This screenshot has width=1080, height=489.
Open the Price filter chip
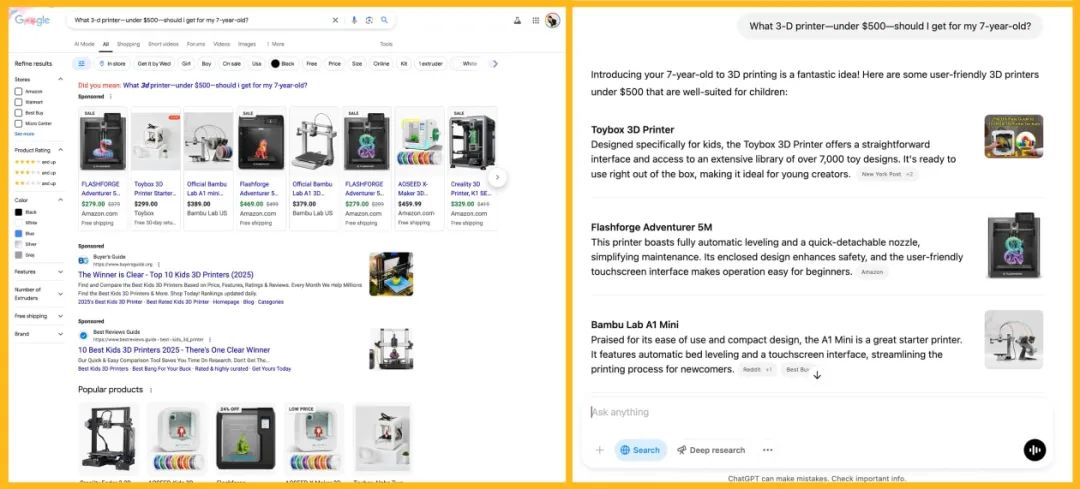click(334, 63)
